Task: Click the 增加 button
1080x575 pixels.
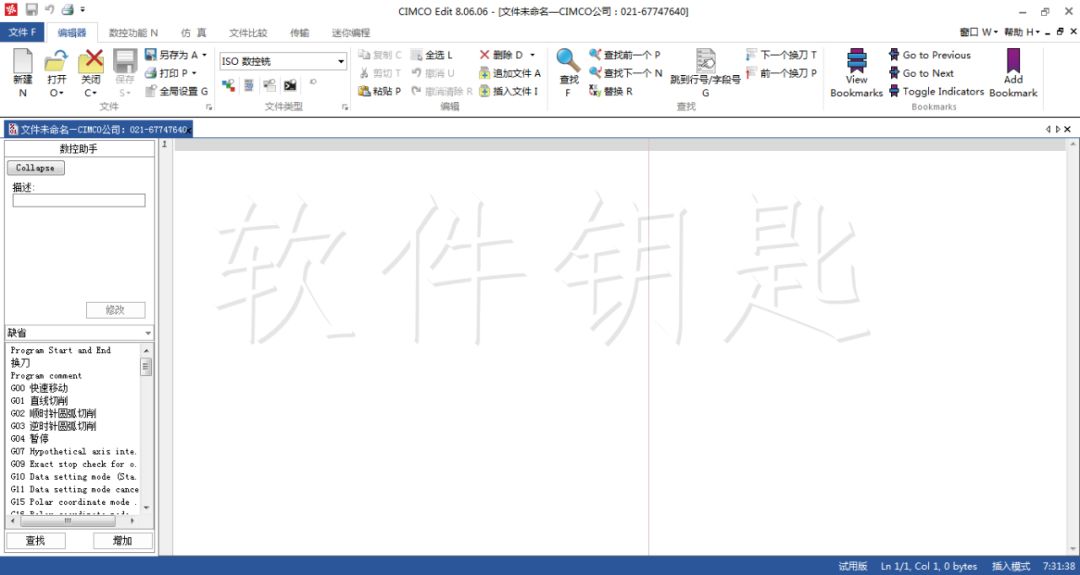Action: 123,541
